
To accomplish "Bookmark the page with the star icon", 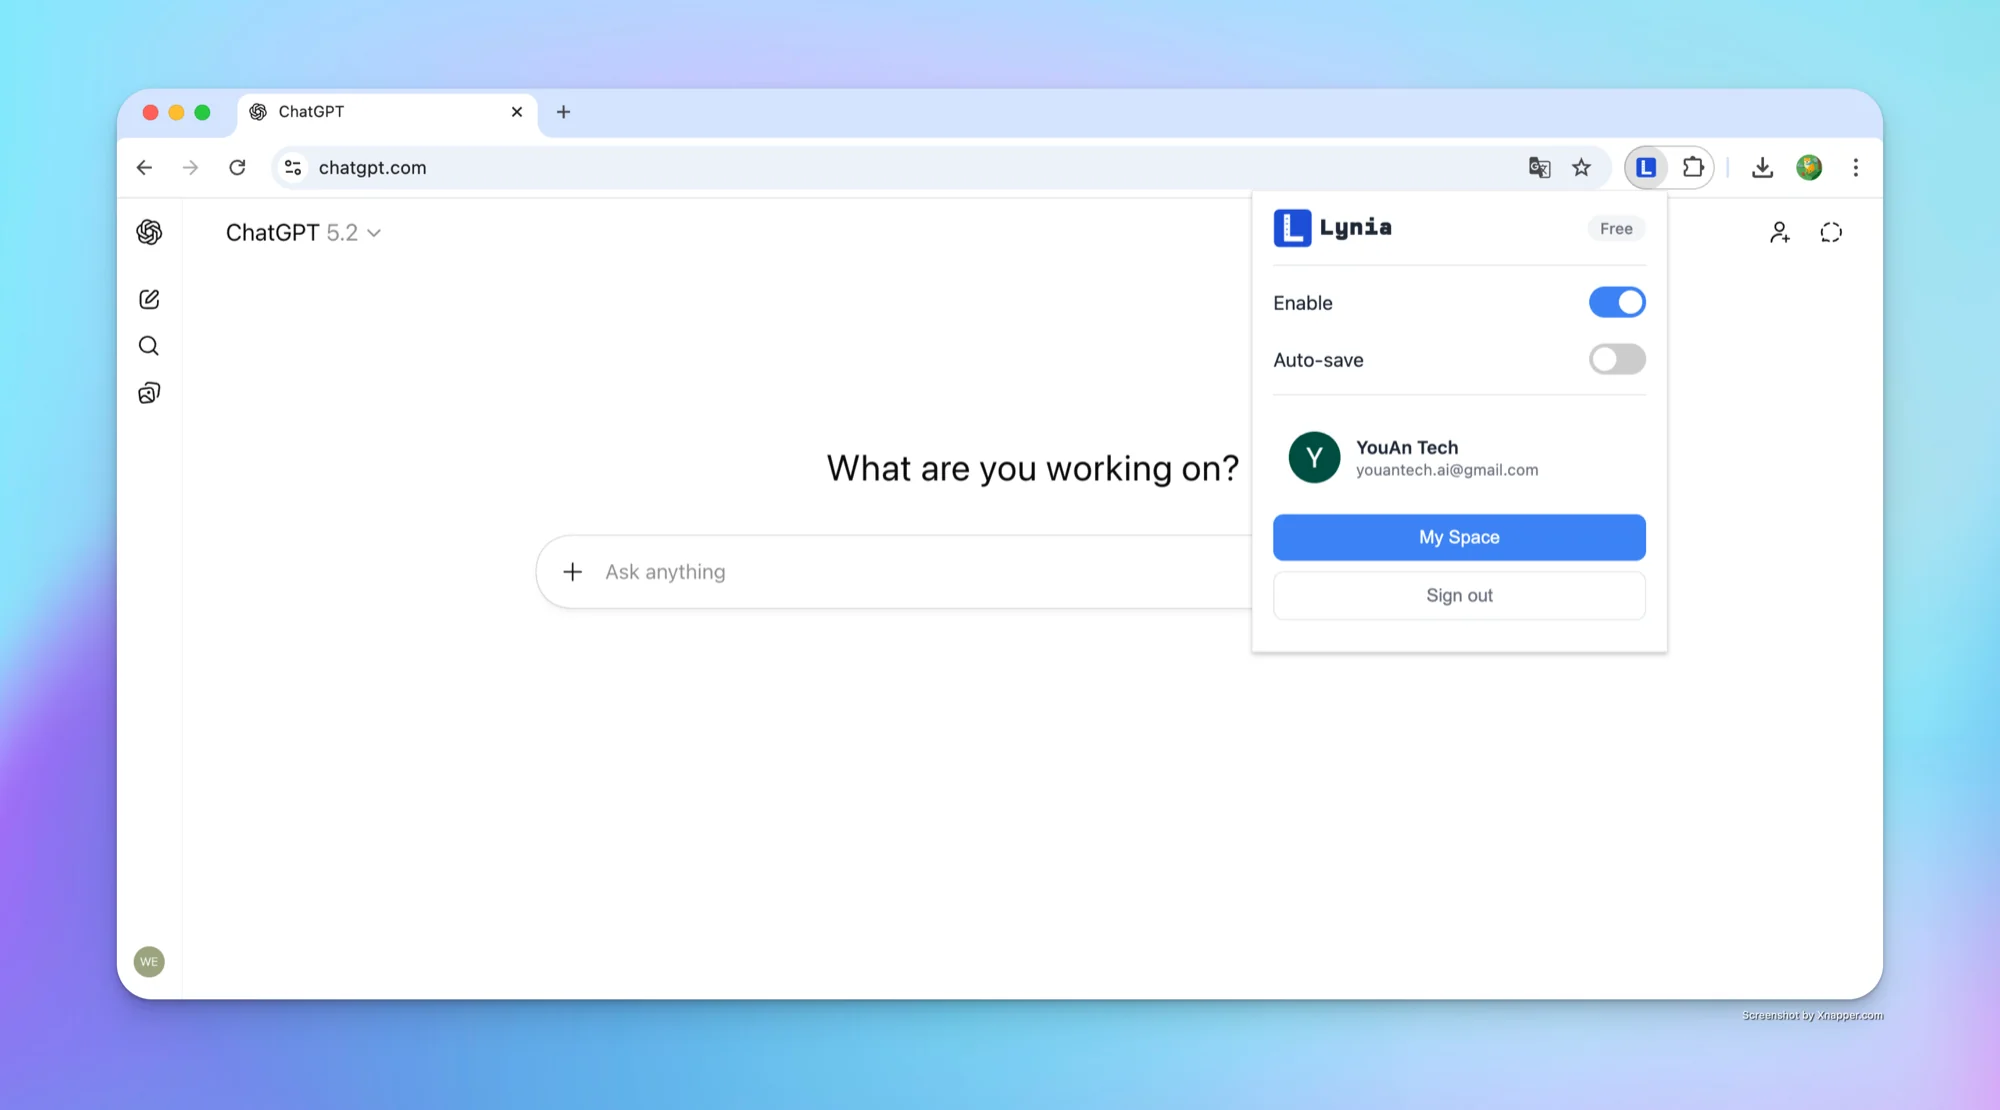I will 1581,167.
